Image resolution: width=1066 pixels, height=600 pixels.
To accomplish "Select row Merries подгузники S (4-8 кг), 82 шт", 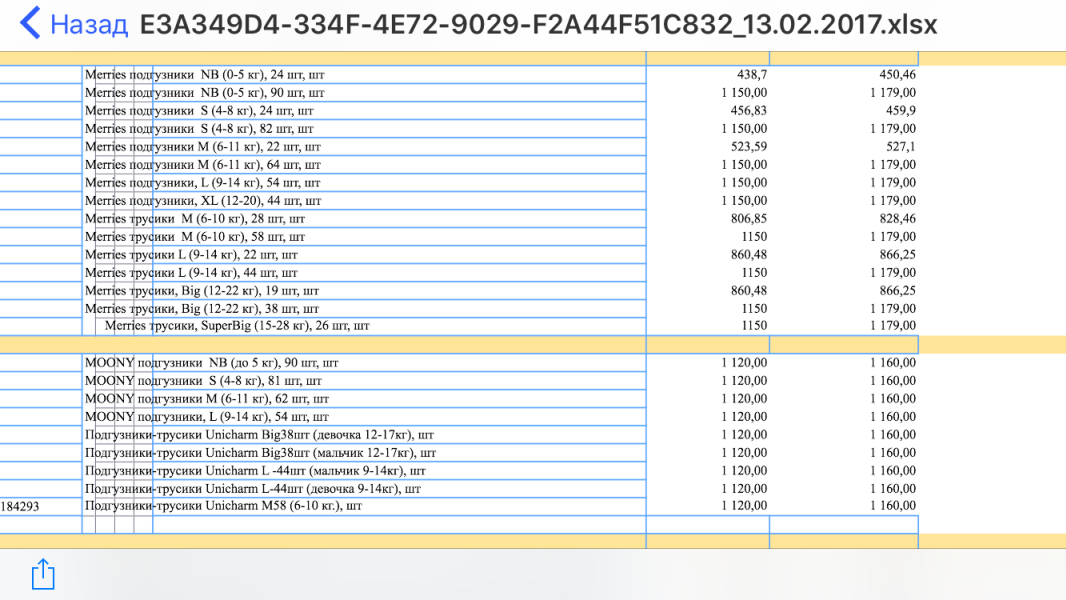I will click(199, 129).
